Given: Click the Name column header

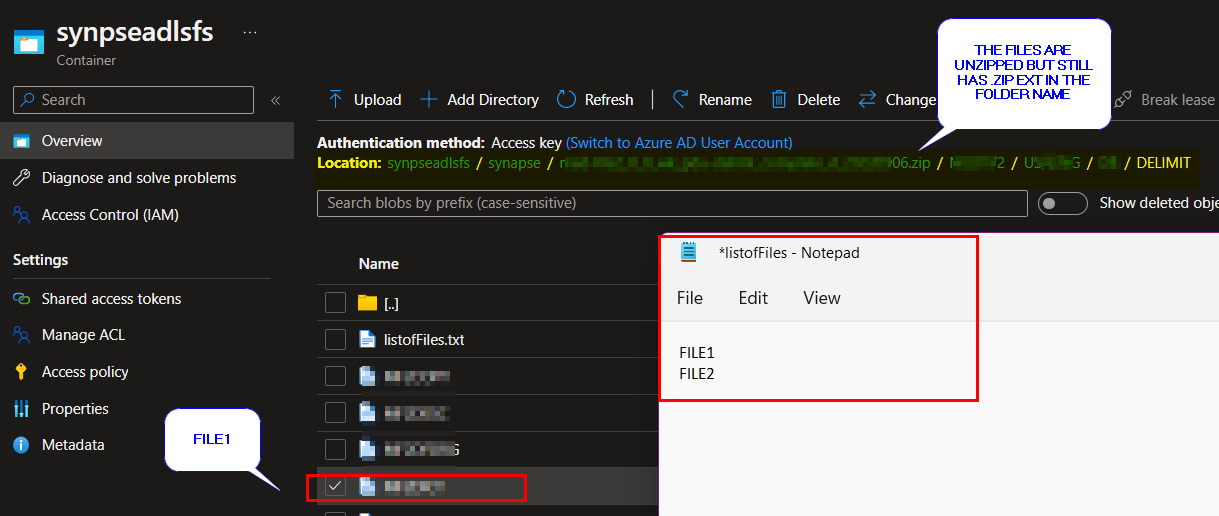Looking at the screenshot, I should [x=379, y=264].
